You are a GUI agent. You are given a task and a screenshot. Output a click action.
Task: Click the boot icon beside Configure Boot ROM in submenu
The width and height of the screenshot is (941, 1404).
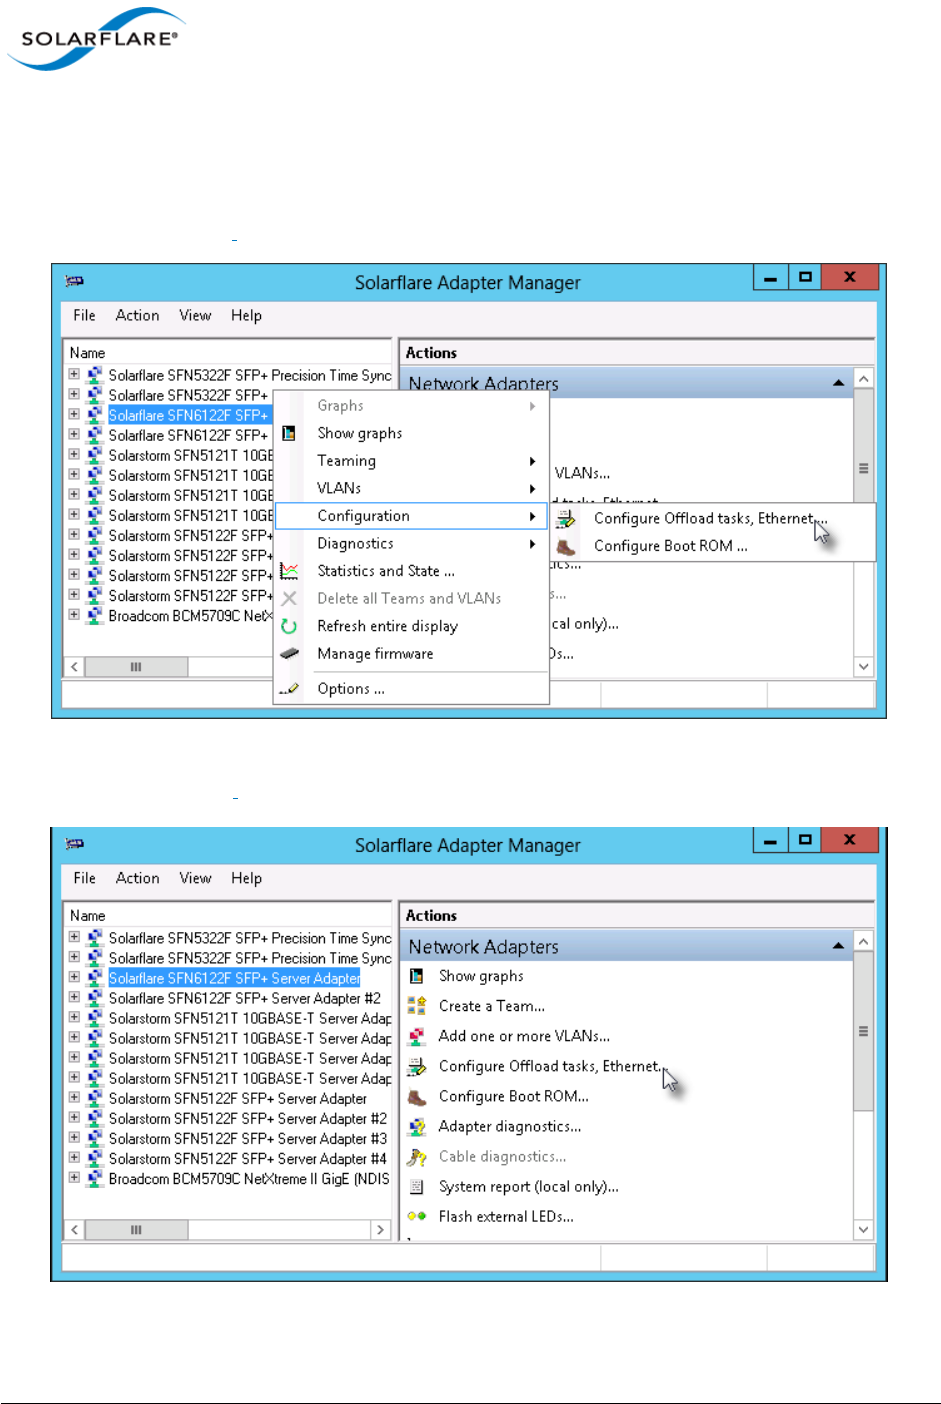pos(566,546)
